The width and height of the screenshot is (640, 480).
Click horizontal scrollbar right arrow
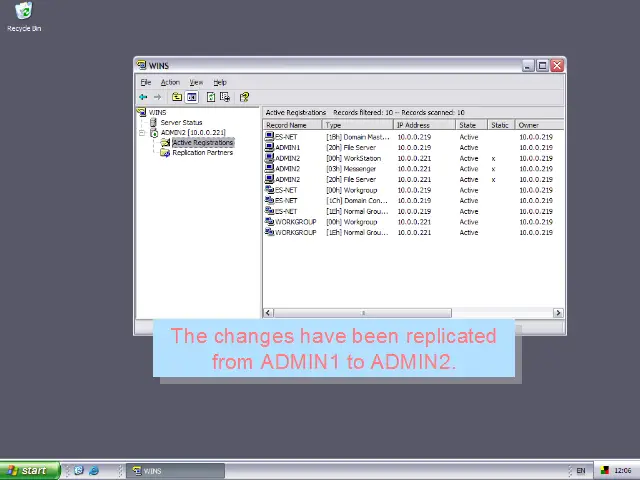point(558,313)
